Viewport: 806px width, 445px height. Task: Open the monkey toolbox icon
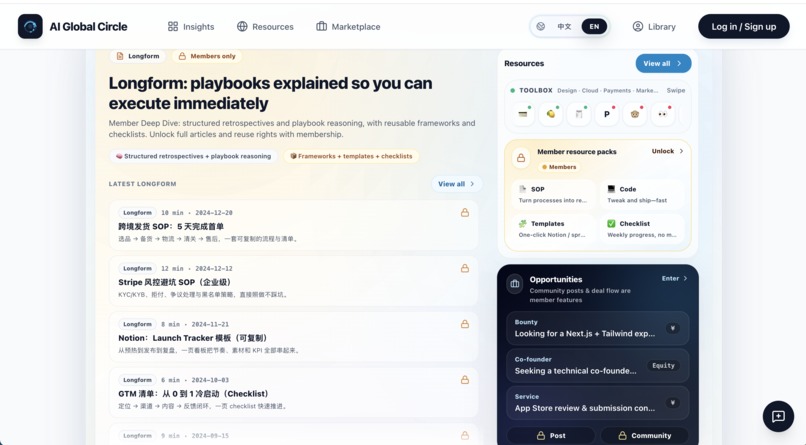pos(635,114)
